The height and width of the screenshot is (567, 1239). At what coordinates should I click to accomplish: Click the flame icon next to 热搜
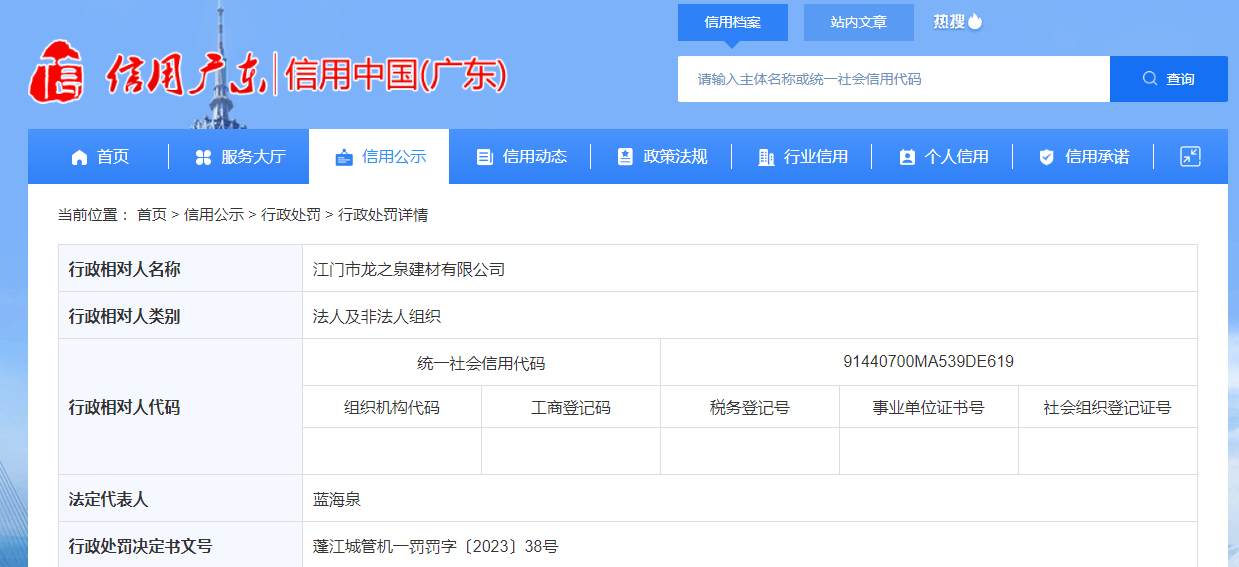tap(975, 21)
